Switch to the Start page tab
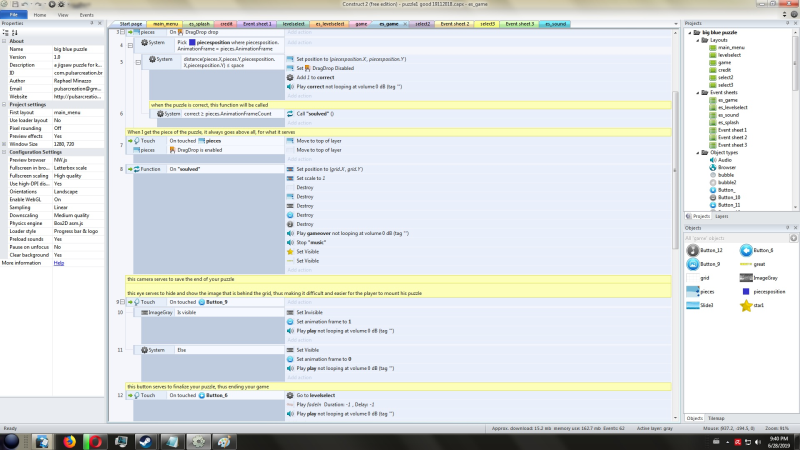 coord(131,24)
